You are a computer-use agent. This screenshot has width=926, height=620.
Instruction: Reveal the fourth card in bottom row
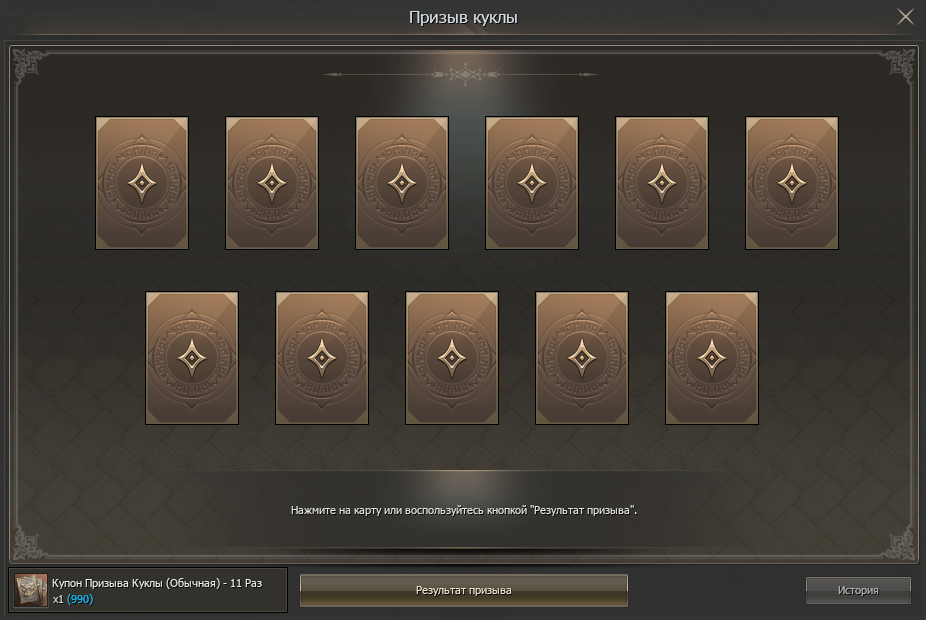582,358
